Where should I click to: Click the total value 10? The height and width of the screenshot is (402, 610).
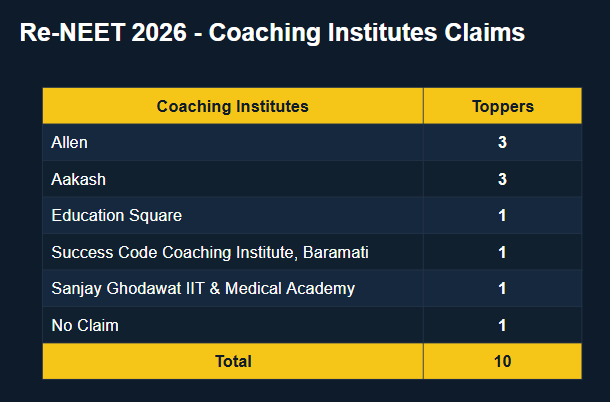point(502,361)
